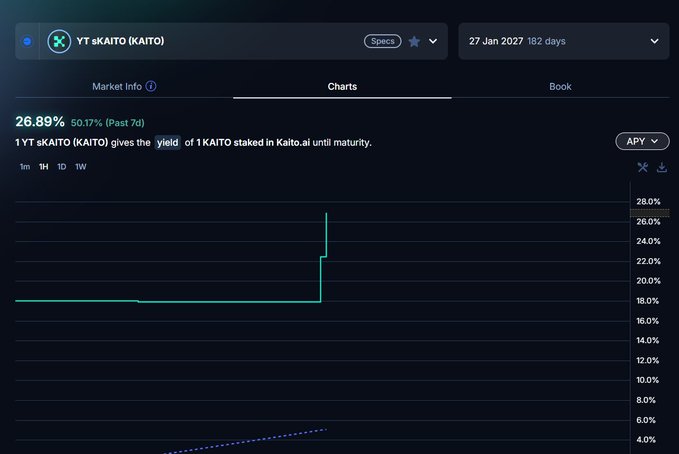This screenshot has width=679, height=454.
Task: Open the APY metric dropdown
Action: 642,141
